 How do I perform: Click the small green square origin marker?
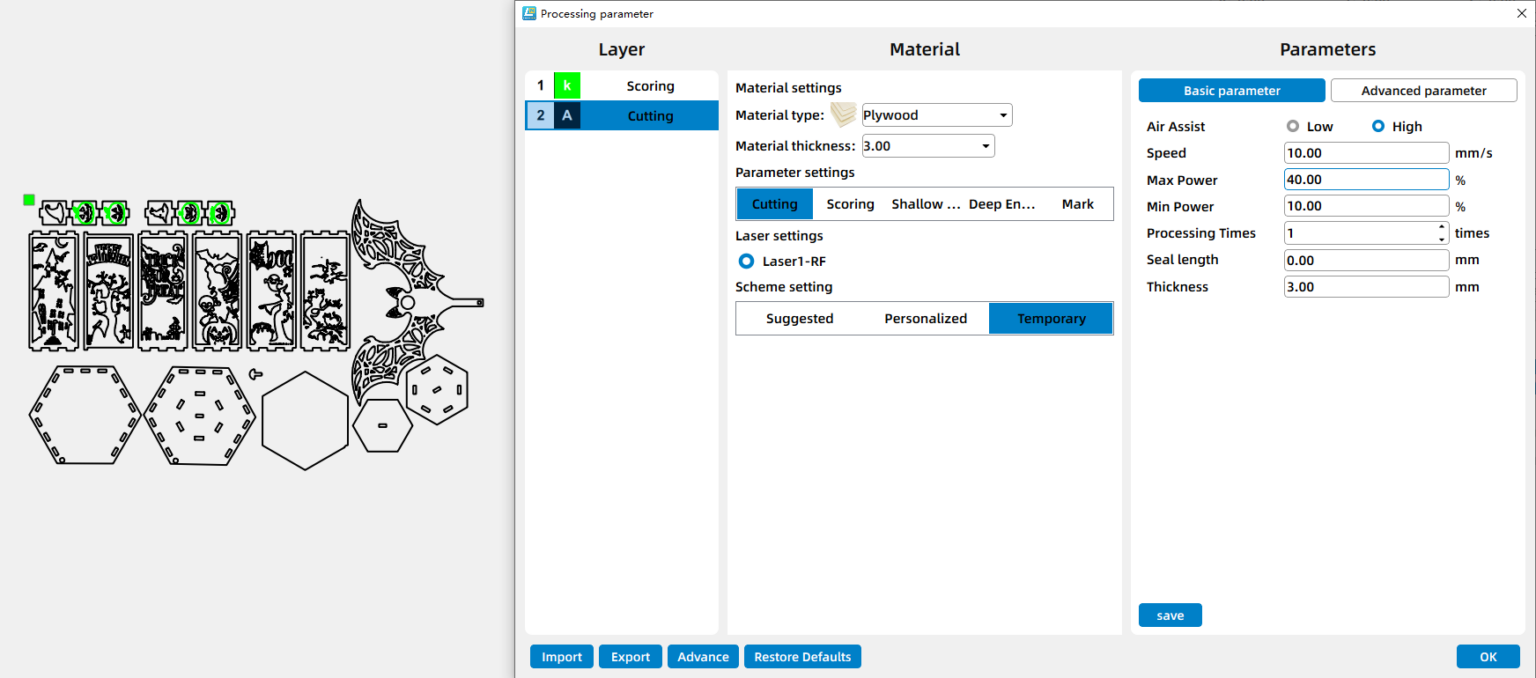tap(29, 200)
